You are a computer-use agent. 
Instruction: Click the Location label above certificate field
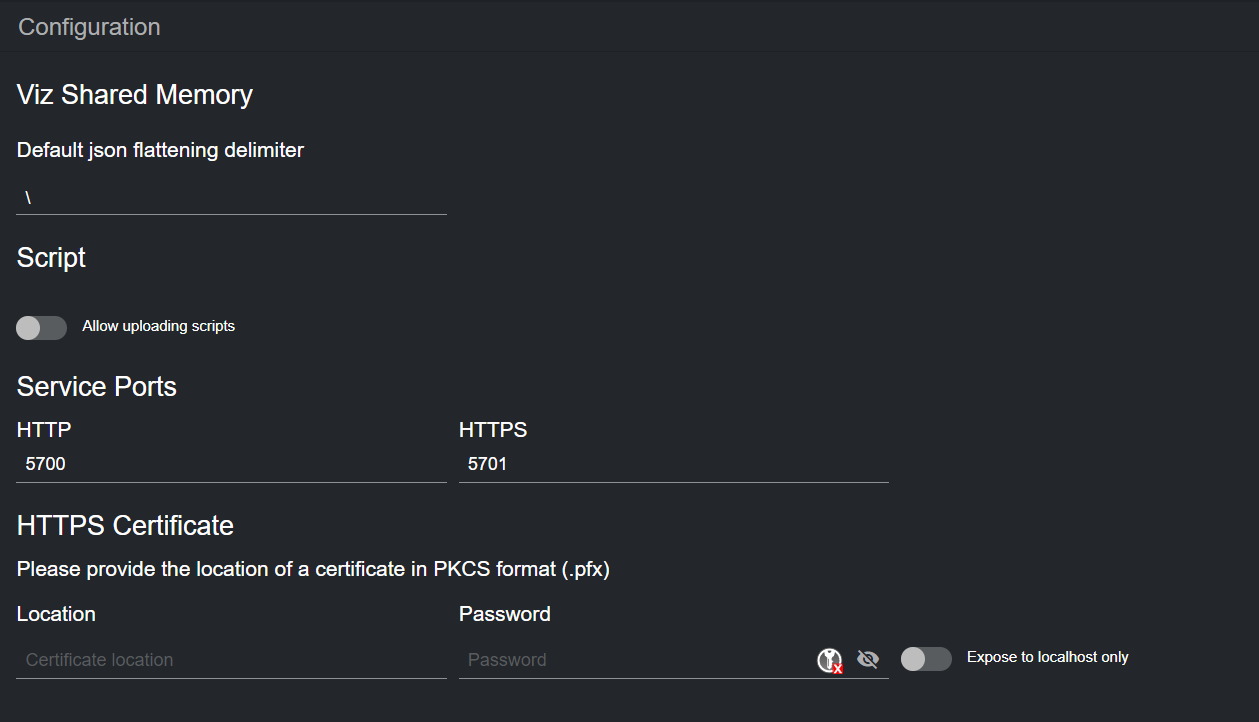coord(56,614)
